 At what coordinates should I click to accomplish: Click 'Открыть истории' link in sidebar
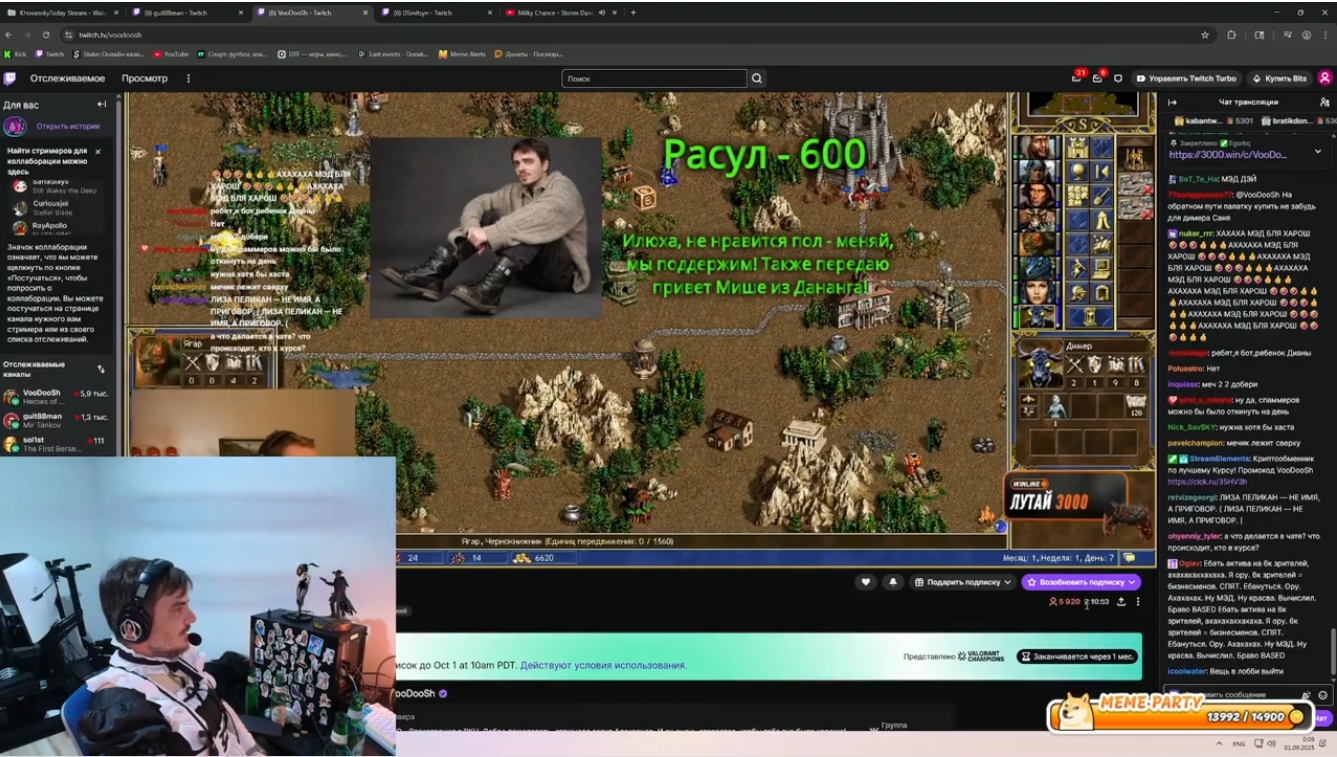click(68, 126)
